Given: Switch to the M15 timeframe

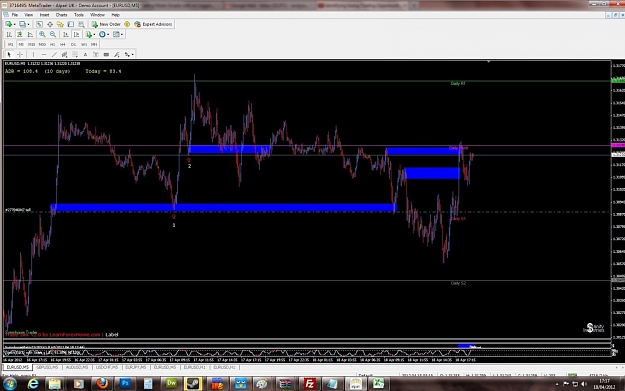Looking at the screenshot, I should pos(31,44).
